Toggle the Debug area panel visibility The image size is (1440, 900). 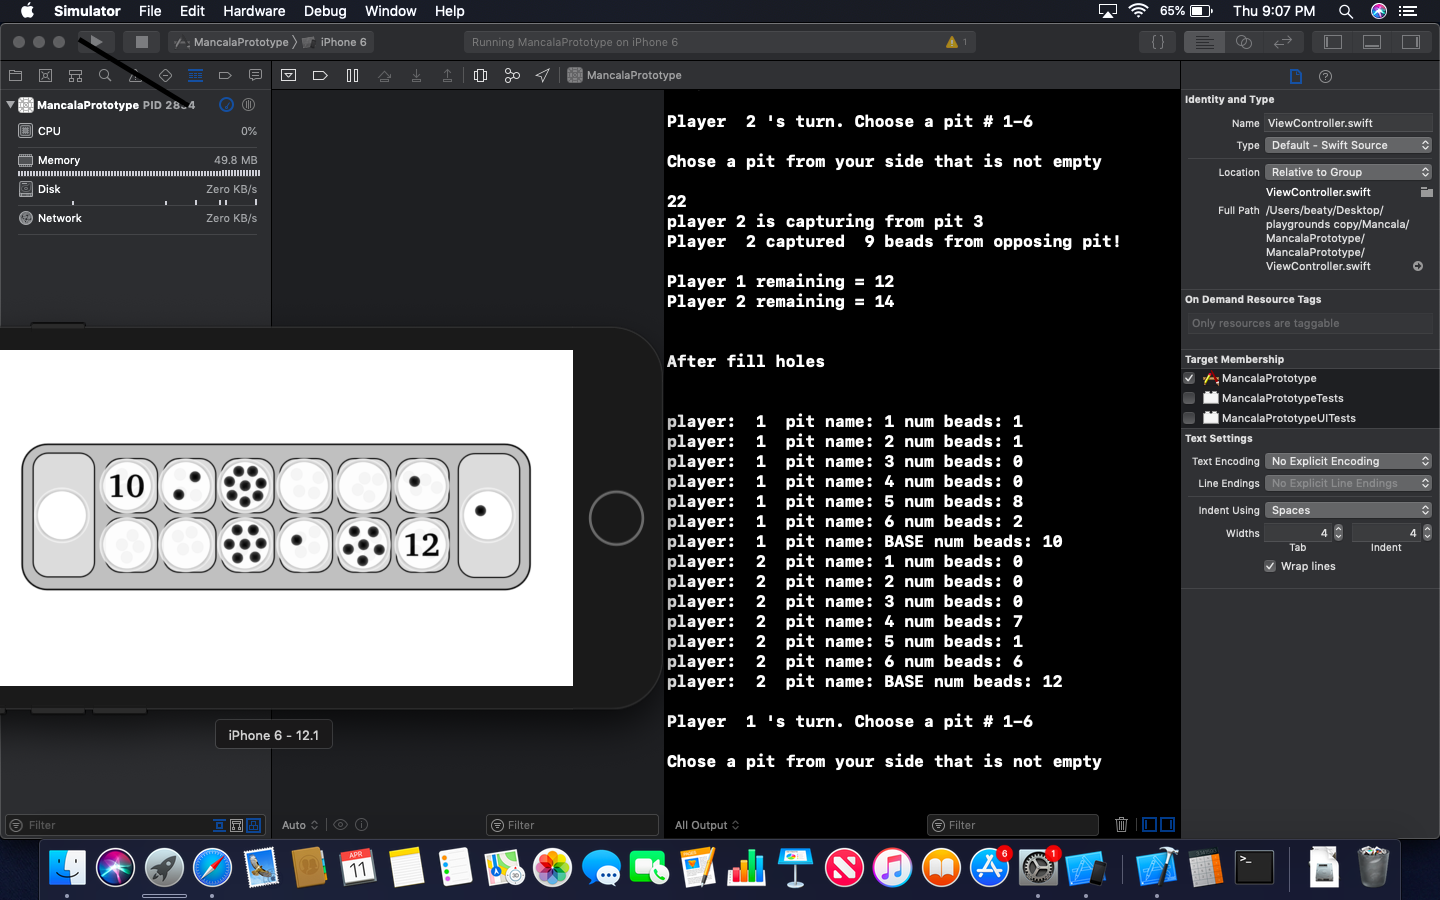(1372, 42)
